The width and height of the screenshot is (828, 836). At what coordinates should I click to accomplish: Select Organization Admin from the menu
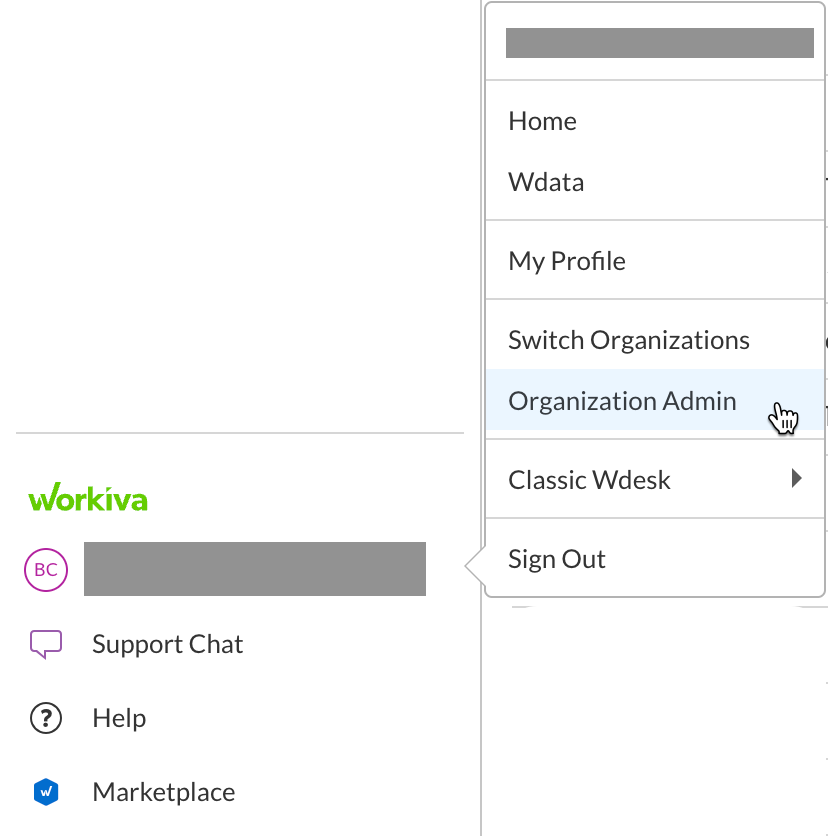622,400
